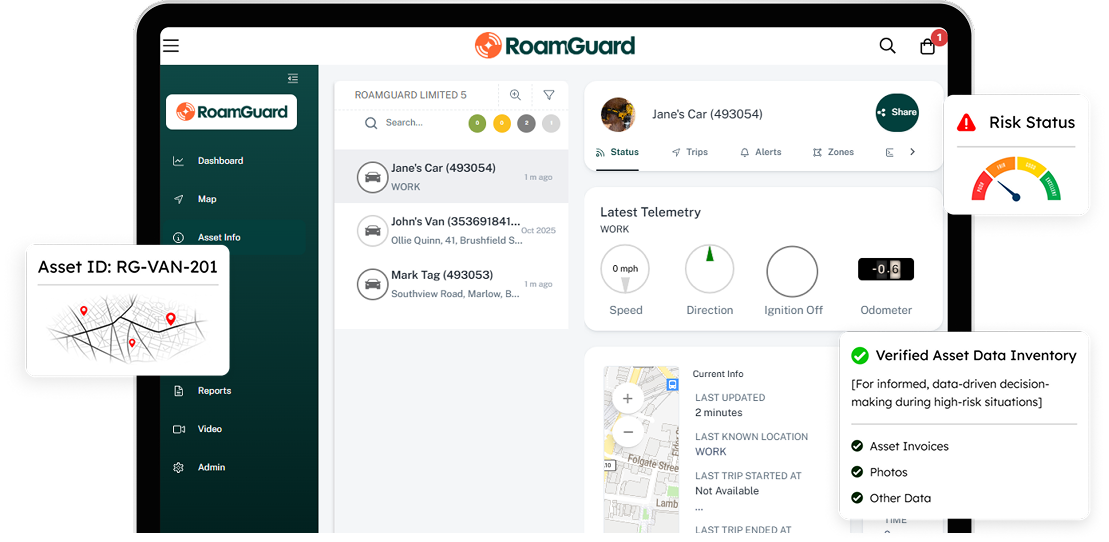Click the Asset Invoices checkmark
The image size is (1109, 542).
click(857, 446)
